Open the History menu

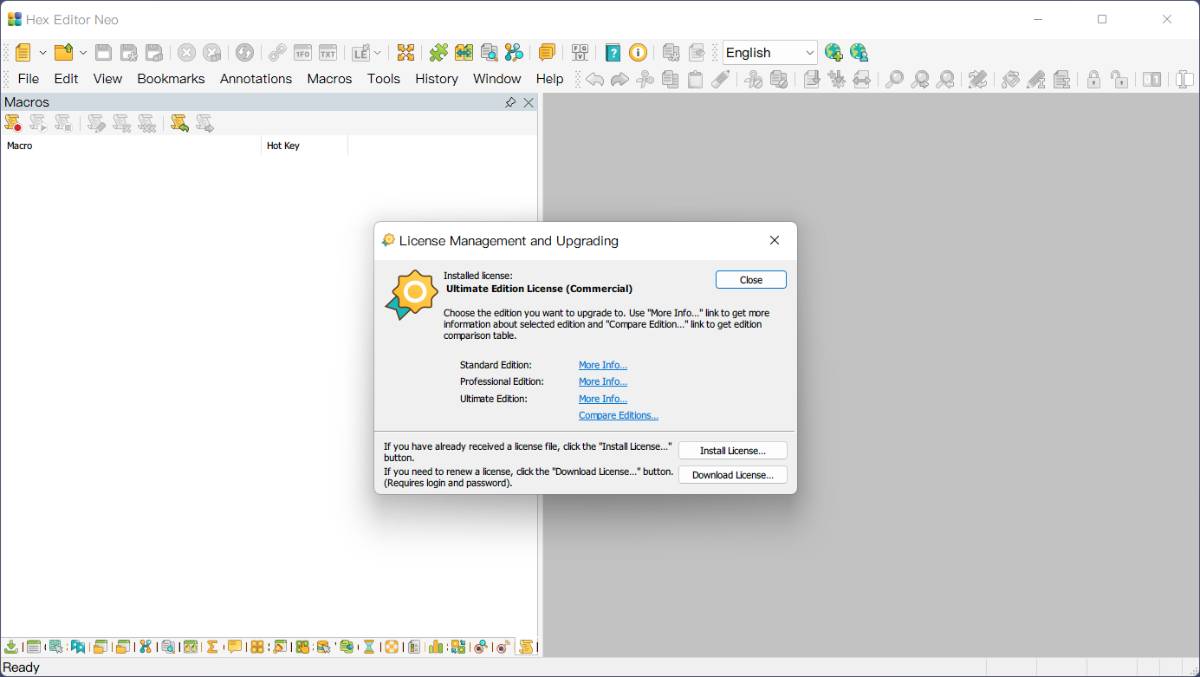point(436,79)
